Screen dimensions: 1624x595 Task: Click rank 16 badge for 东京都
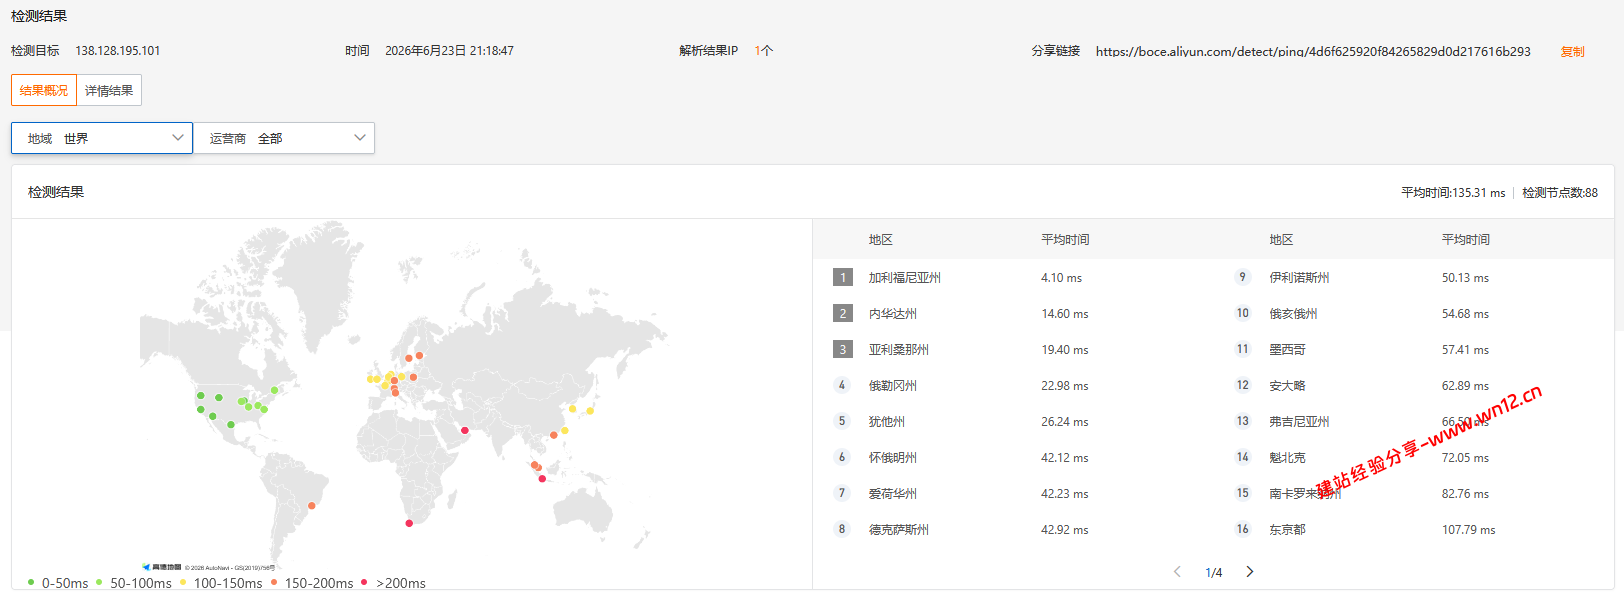(x=1243, y=529)
